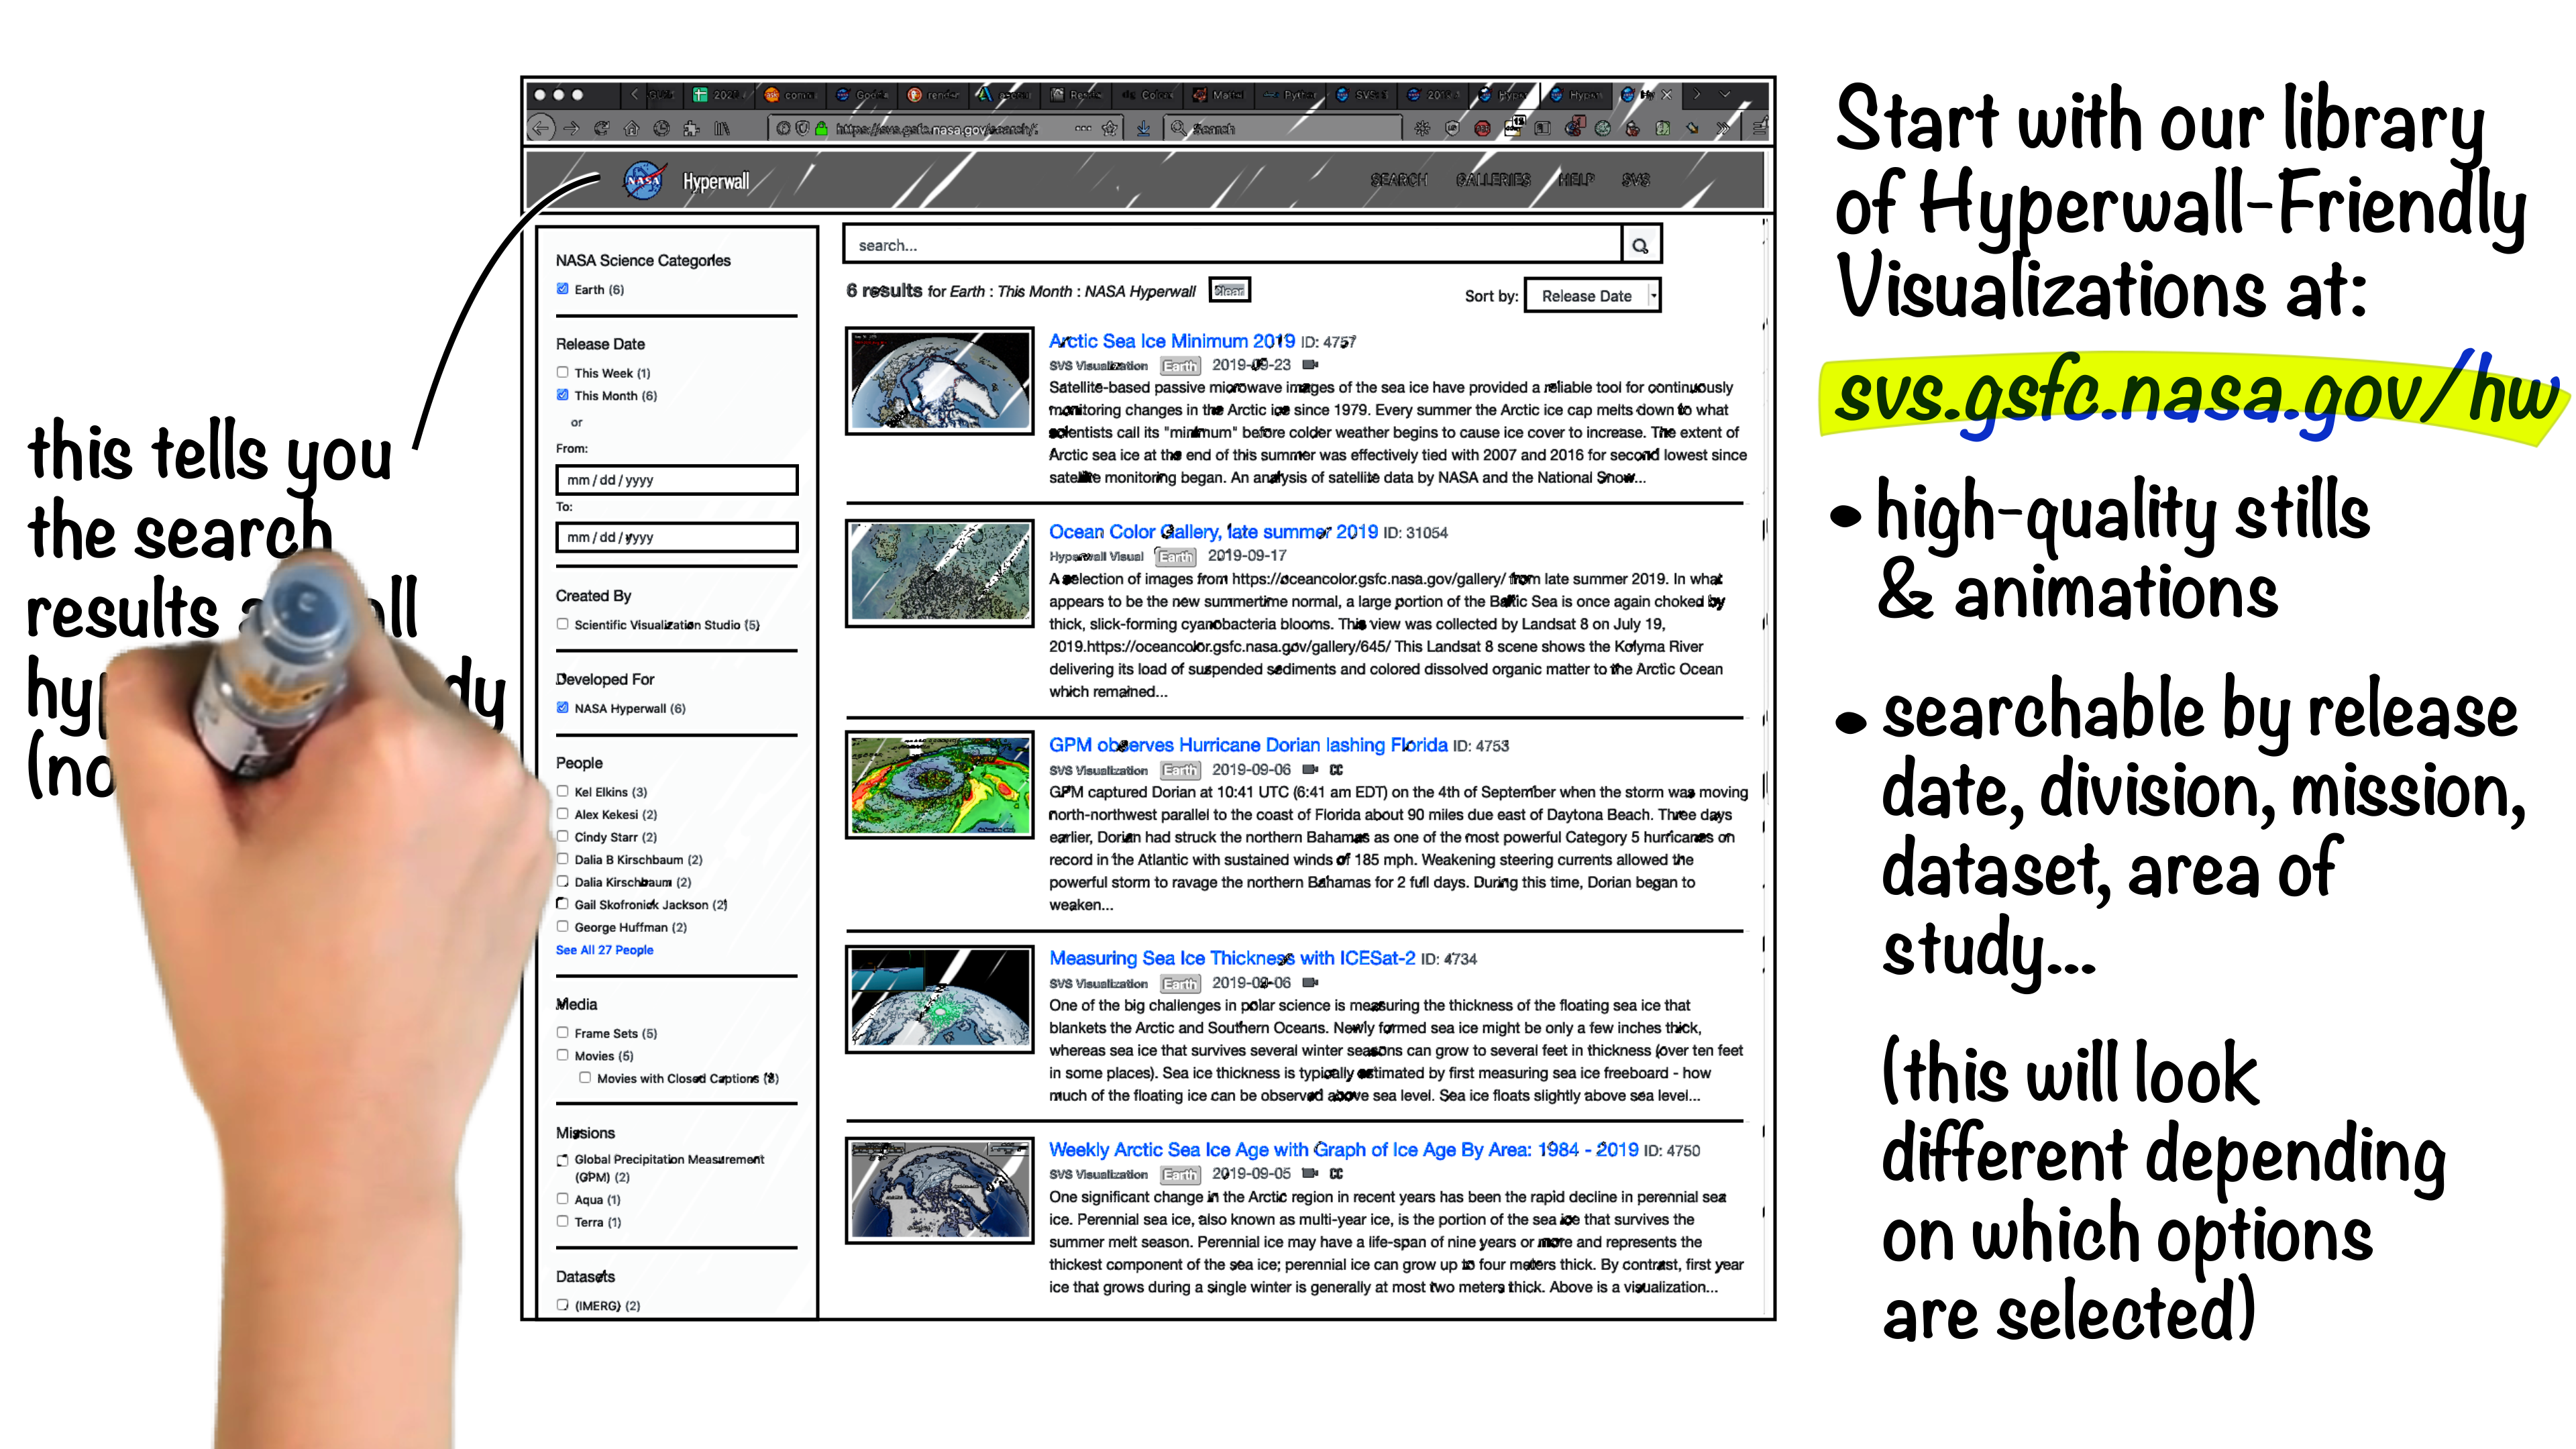Open the Arctic Sea Ice Minimum 2019 link
2576x1449 pixels.
pyautogui.click(x=1171, y=341)
